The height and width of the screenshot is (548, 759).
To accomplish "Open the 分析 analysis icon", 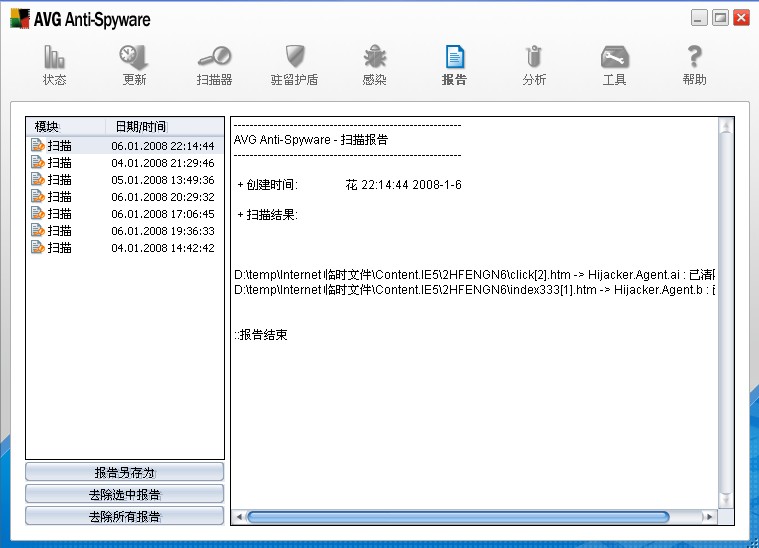I will coord(534,57).
